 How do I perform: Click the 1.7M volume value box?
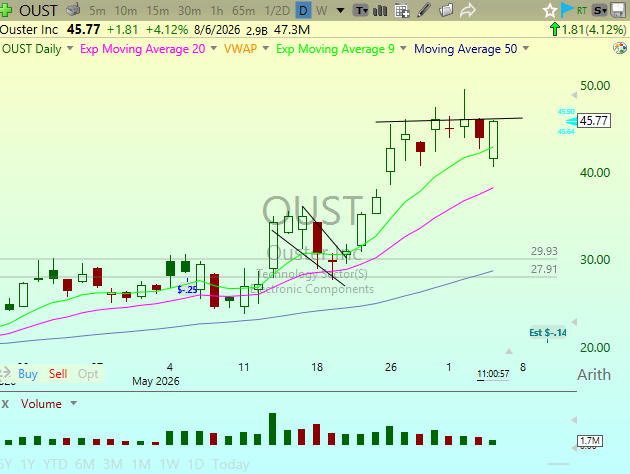click(x=589, y=441)
